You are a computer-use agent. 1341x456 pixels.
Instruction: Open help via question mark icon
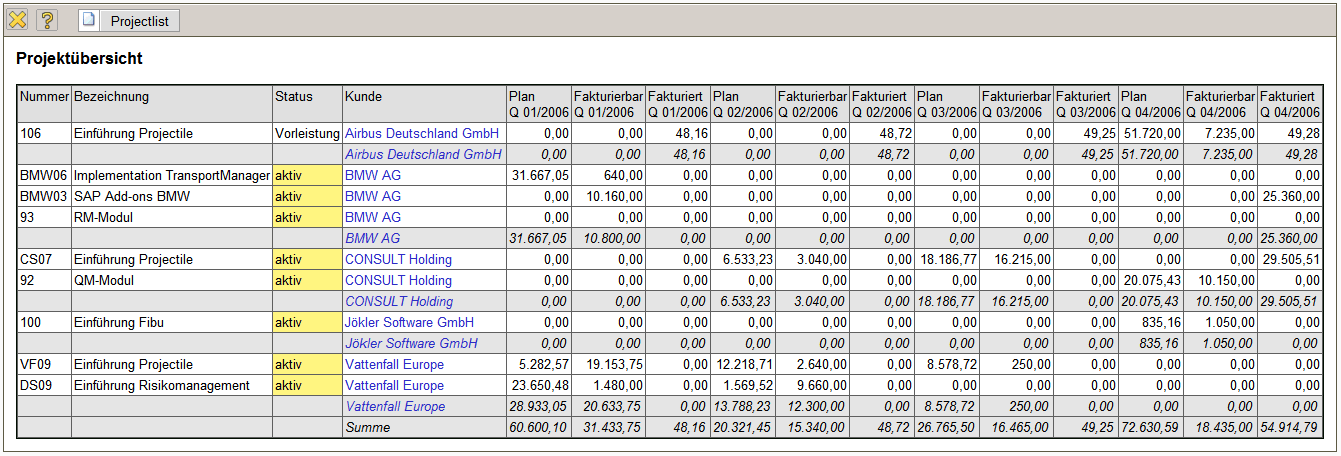pyautogui.click(x=47, y=19)
